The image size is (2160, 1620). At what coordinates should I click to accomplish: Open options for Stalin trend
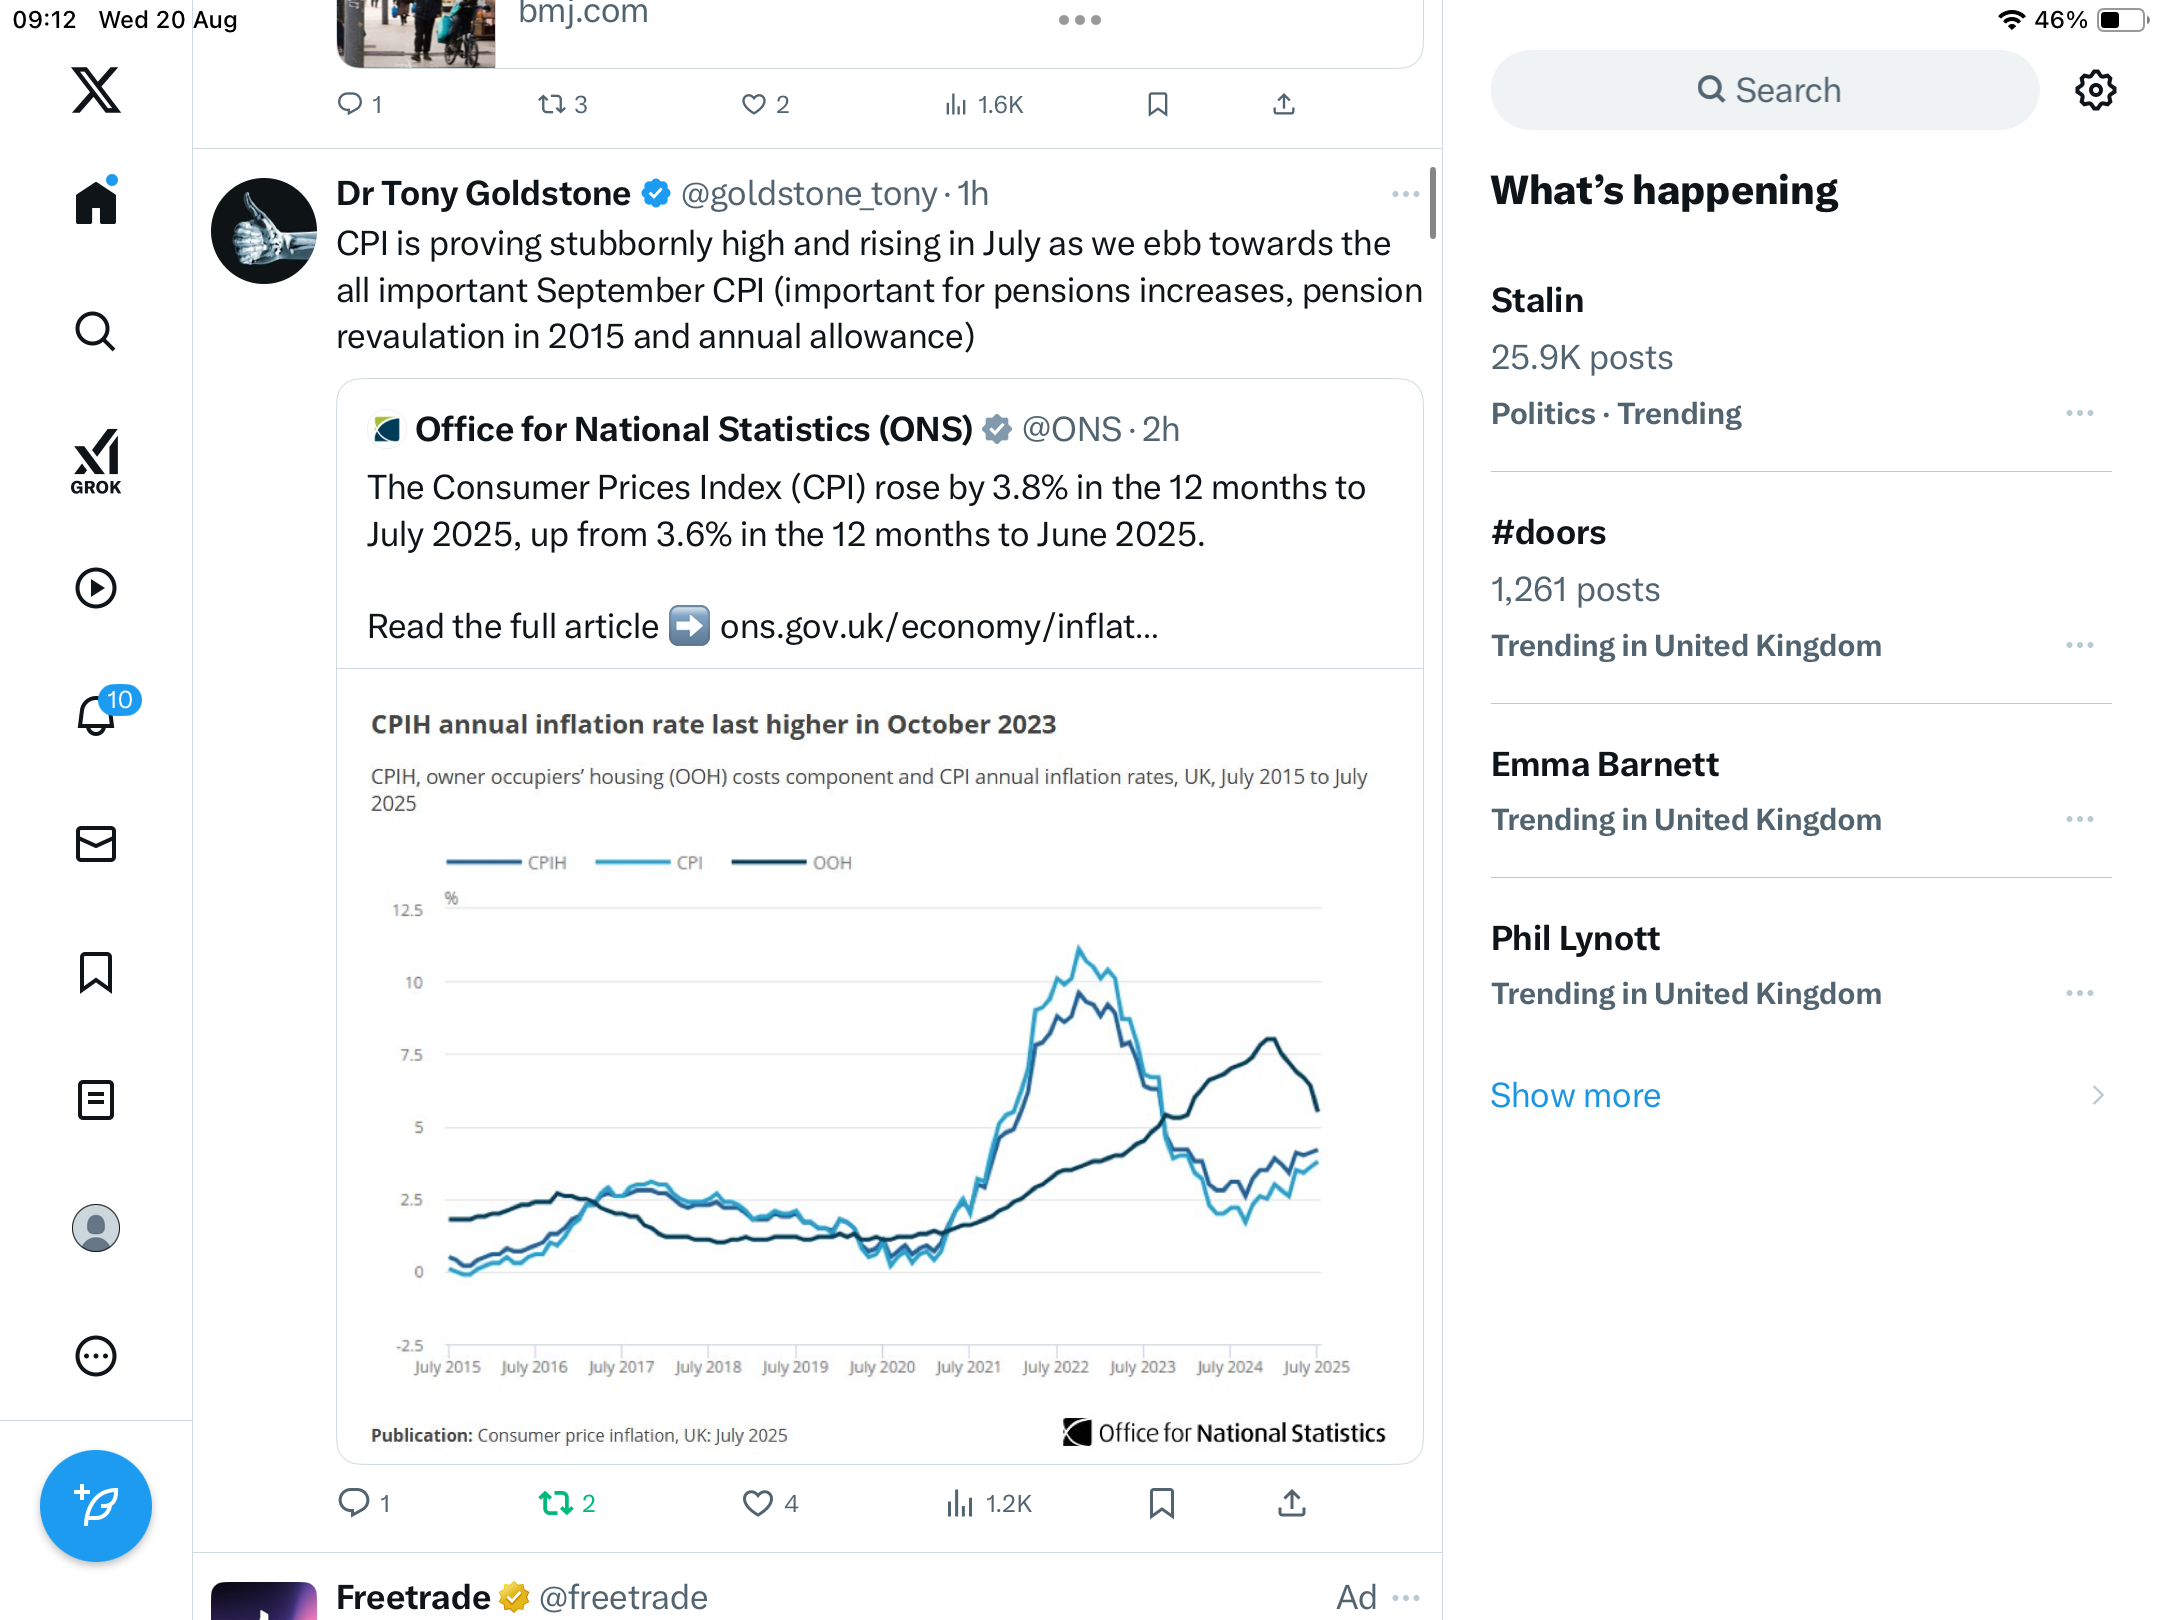click(x=2079, y=413)
